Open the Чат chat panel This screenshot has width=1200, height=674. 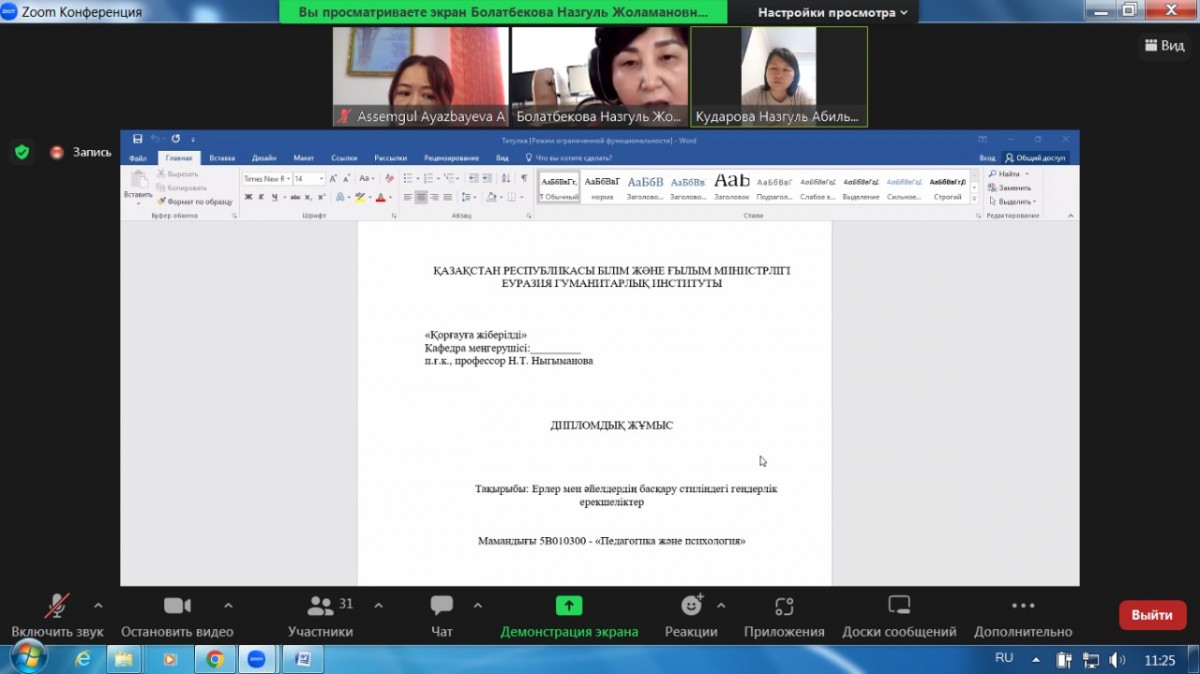[x=441, y=606]
